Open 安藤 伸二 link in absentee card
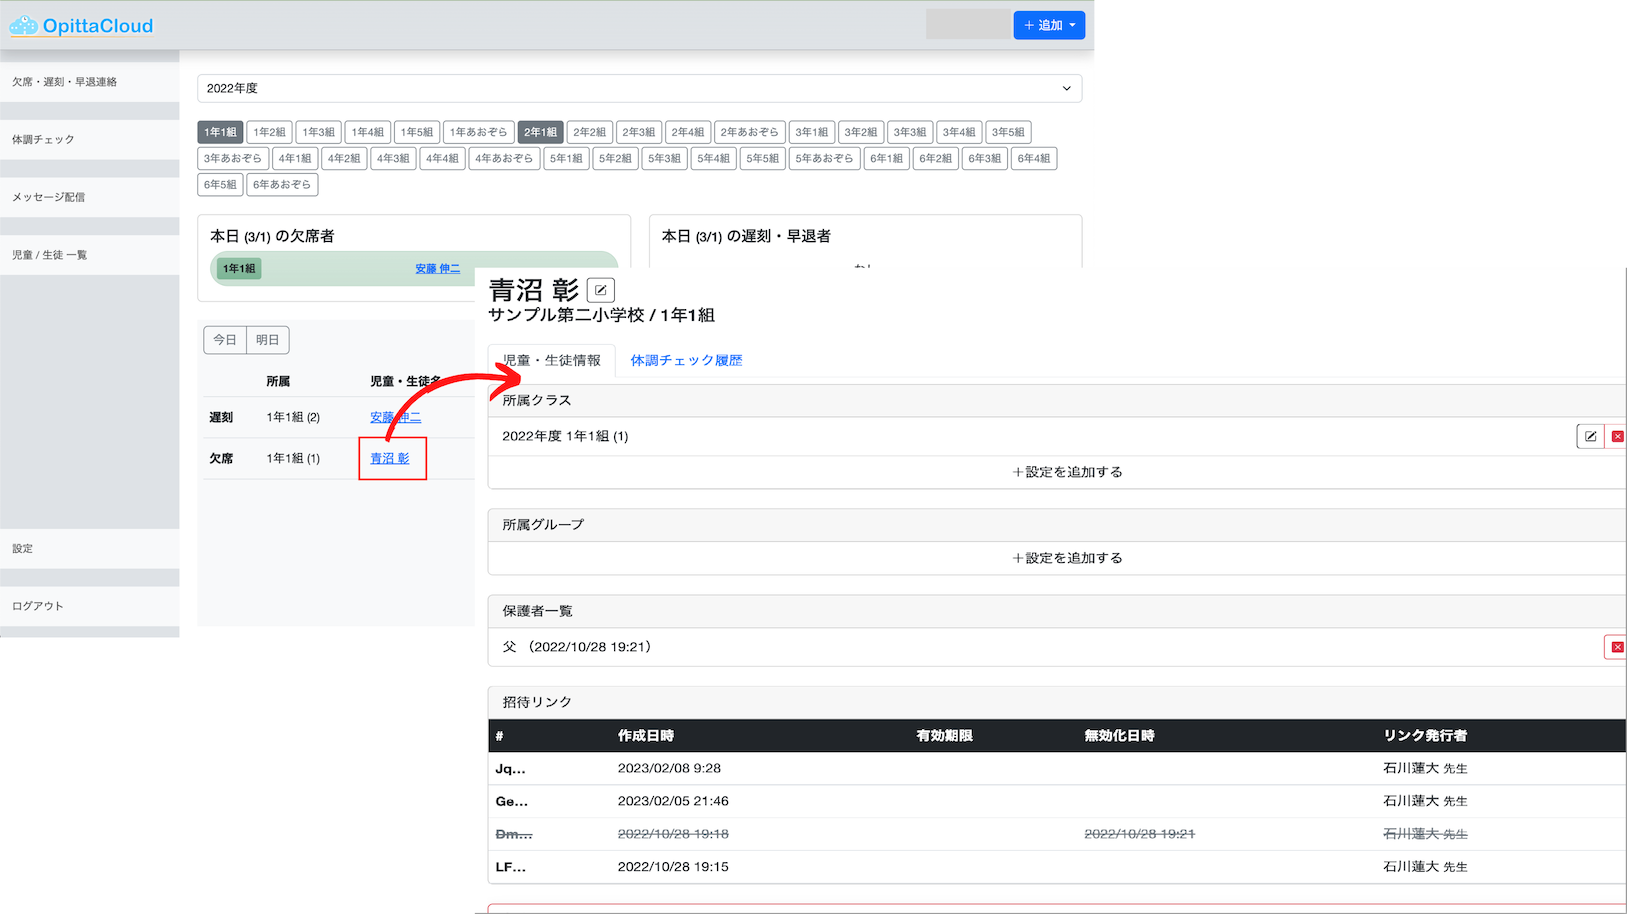The height and width of the screenshot is (914, 1627). (437, 269)
